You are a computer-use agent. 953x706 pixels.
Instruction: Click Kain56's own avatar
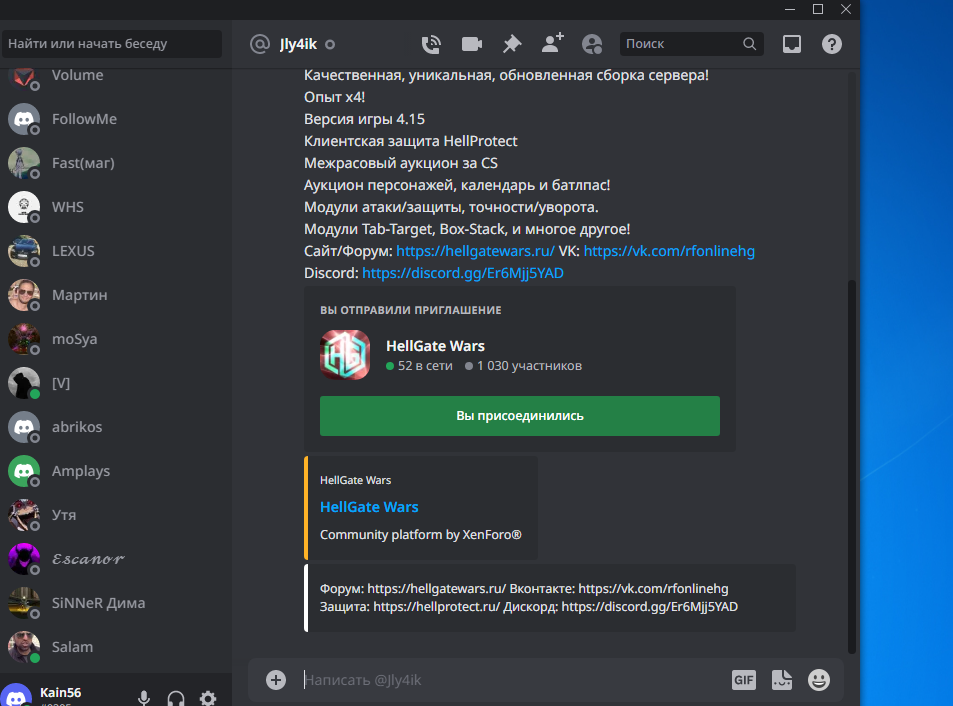click(16, 695)
